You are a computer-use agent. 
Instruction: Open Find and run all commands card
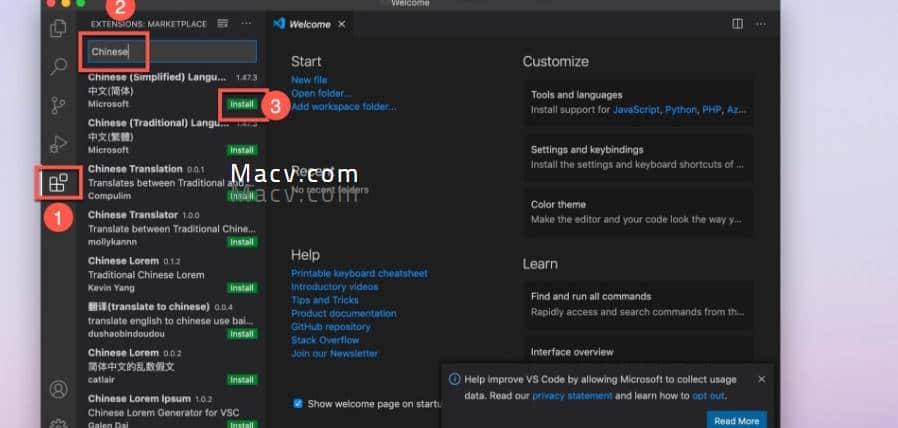[638, 304]
